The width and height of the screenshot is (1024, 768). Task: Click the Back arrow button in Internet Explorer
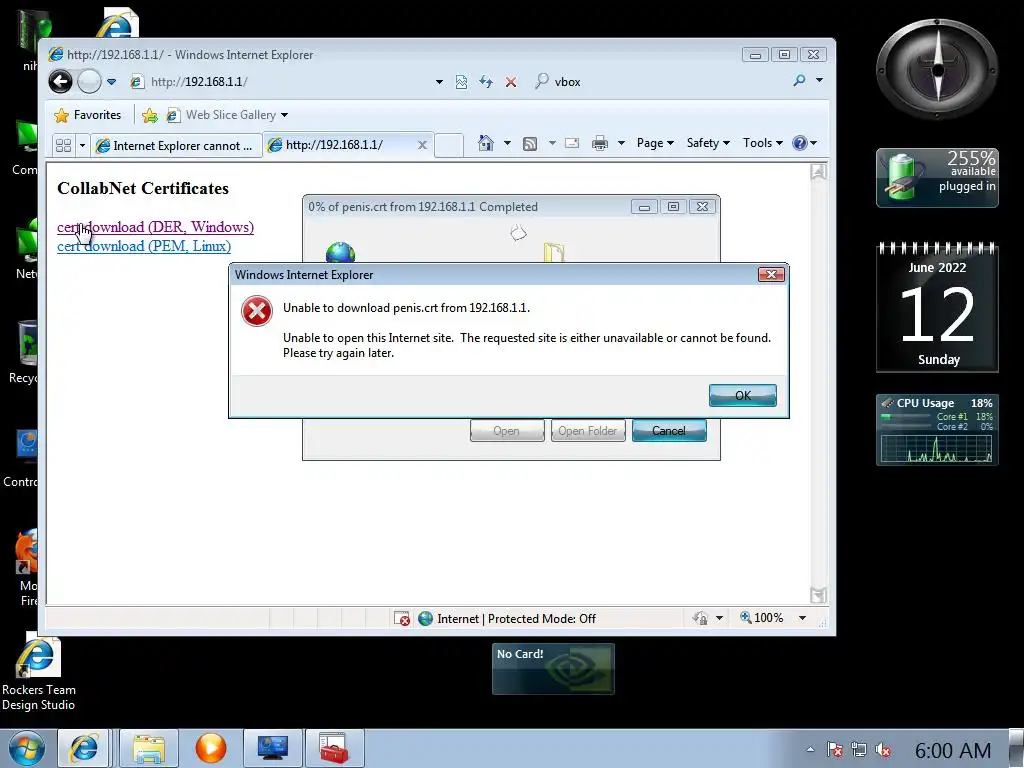click(61, 82)
